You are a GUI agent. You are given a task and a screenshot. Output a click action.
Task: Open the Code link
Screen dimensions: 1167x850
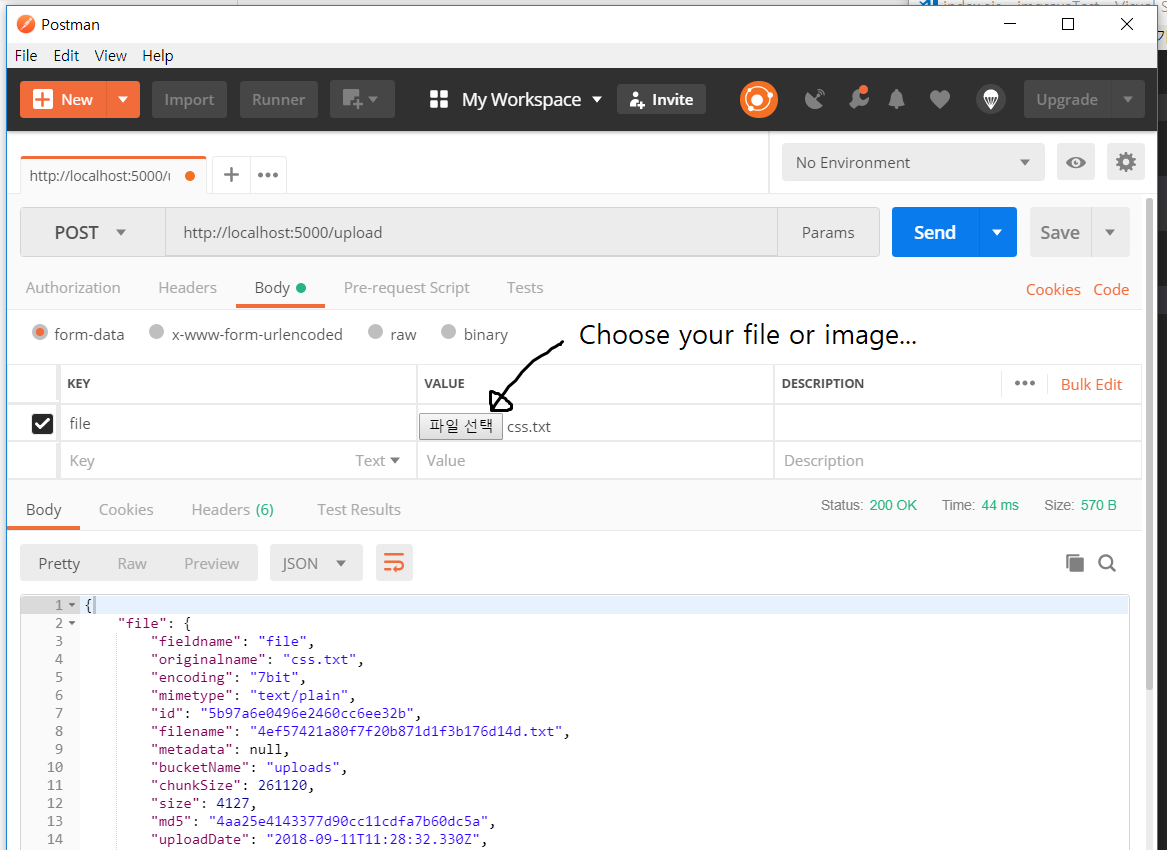[x=1111, y=290]
